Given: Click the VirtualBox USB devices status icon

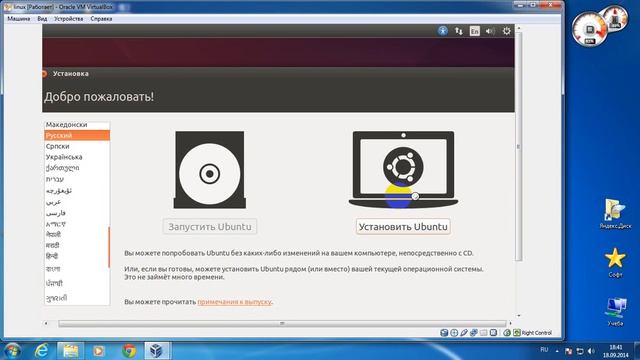Looking at the screenshot, I should click(x=464, y=333).
